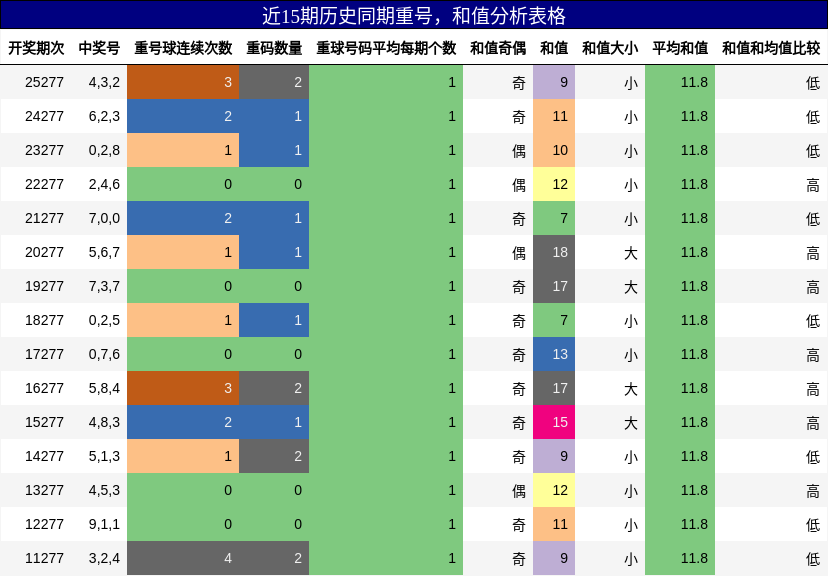828x576 pixels.
Task: Click period cell 14277
Action: click(x=44, y=456)
